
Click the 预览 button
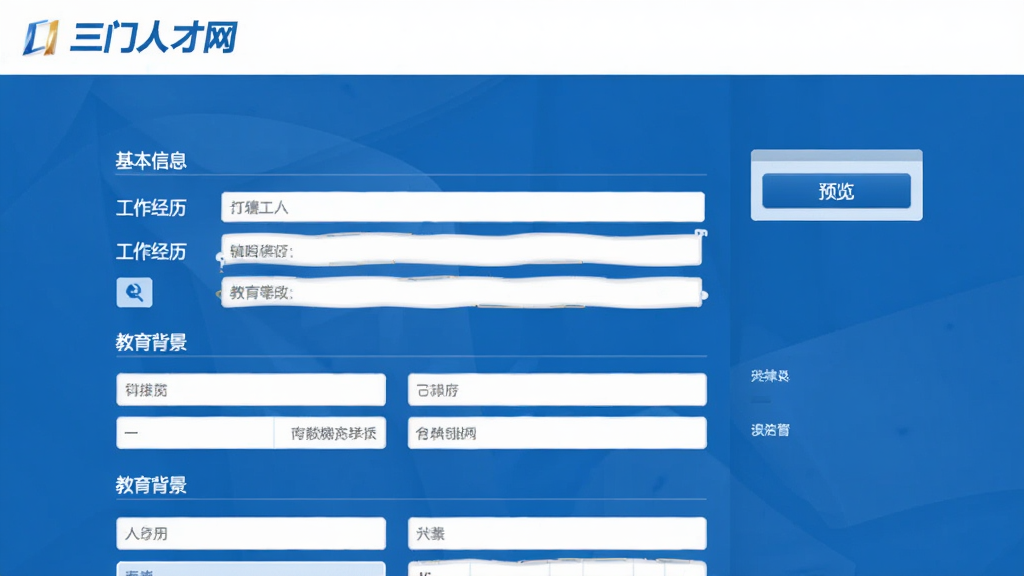(836, 191)
